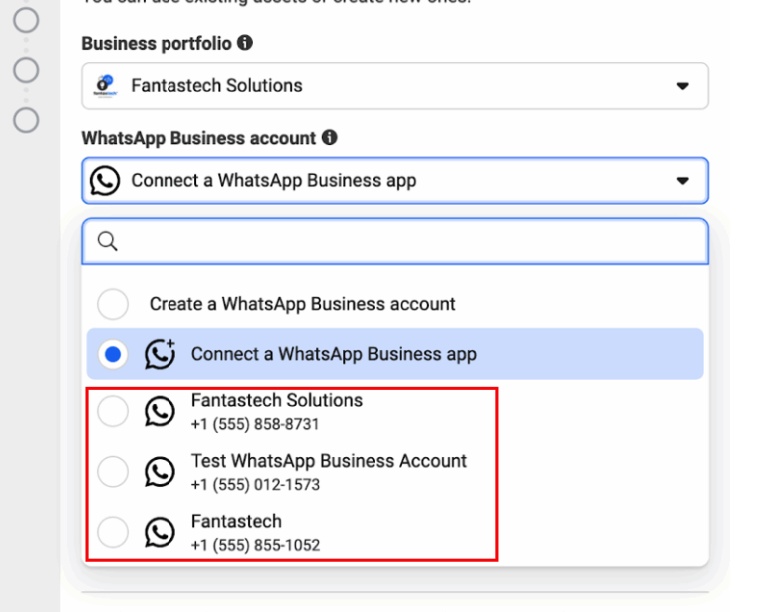The image size is (762, 612).
Task: Click the middle step circle in sidebar
Action: click(x=26, y=70)
